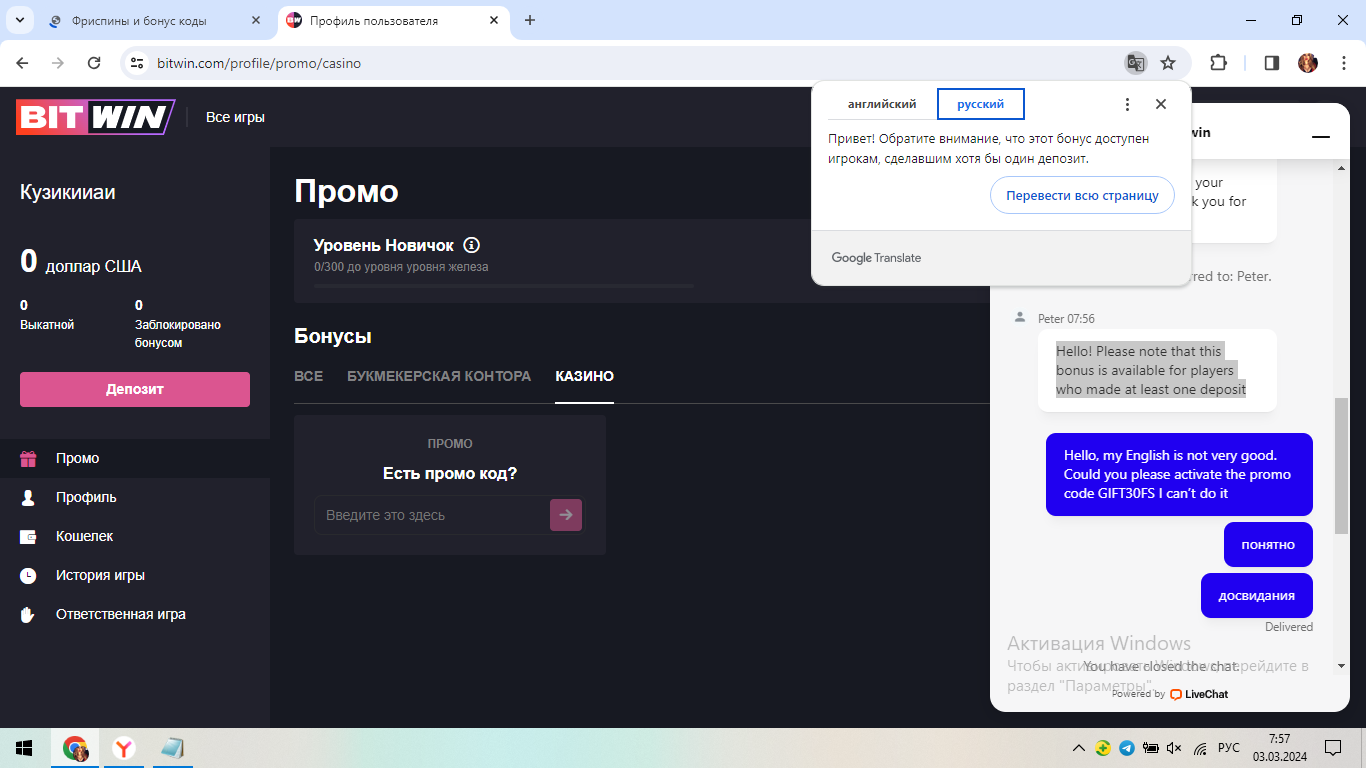Click the level info icon next to Новичок
This screenshot has width=1366, height=768.
(472, 245)
